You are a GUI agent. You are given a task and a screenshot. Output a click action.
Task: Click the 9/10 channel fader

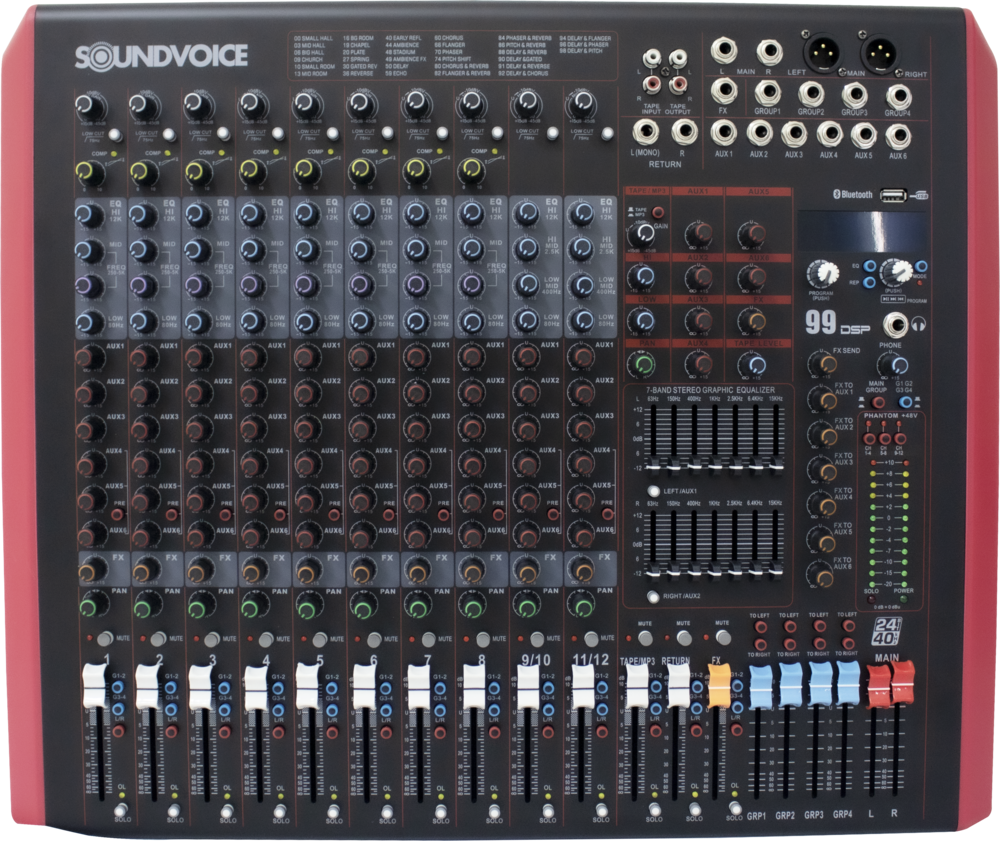pyautogui.click(x=528, y=686)
